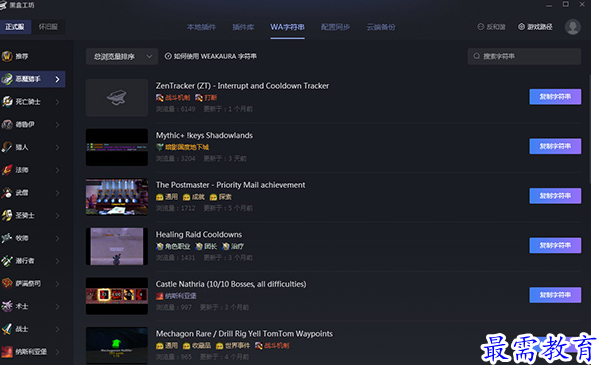
Task: Open 如何使用 WEAKAURA 字符串 help link
Action: (211, 57)
